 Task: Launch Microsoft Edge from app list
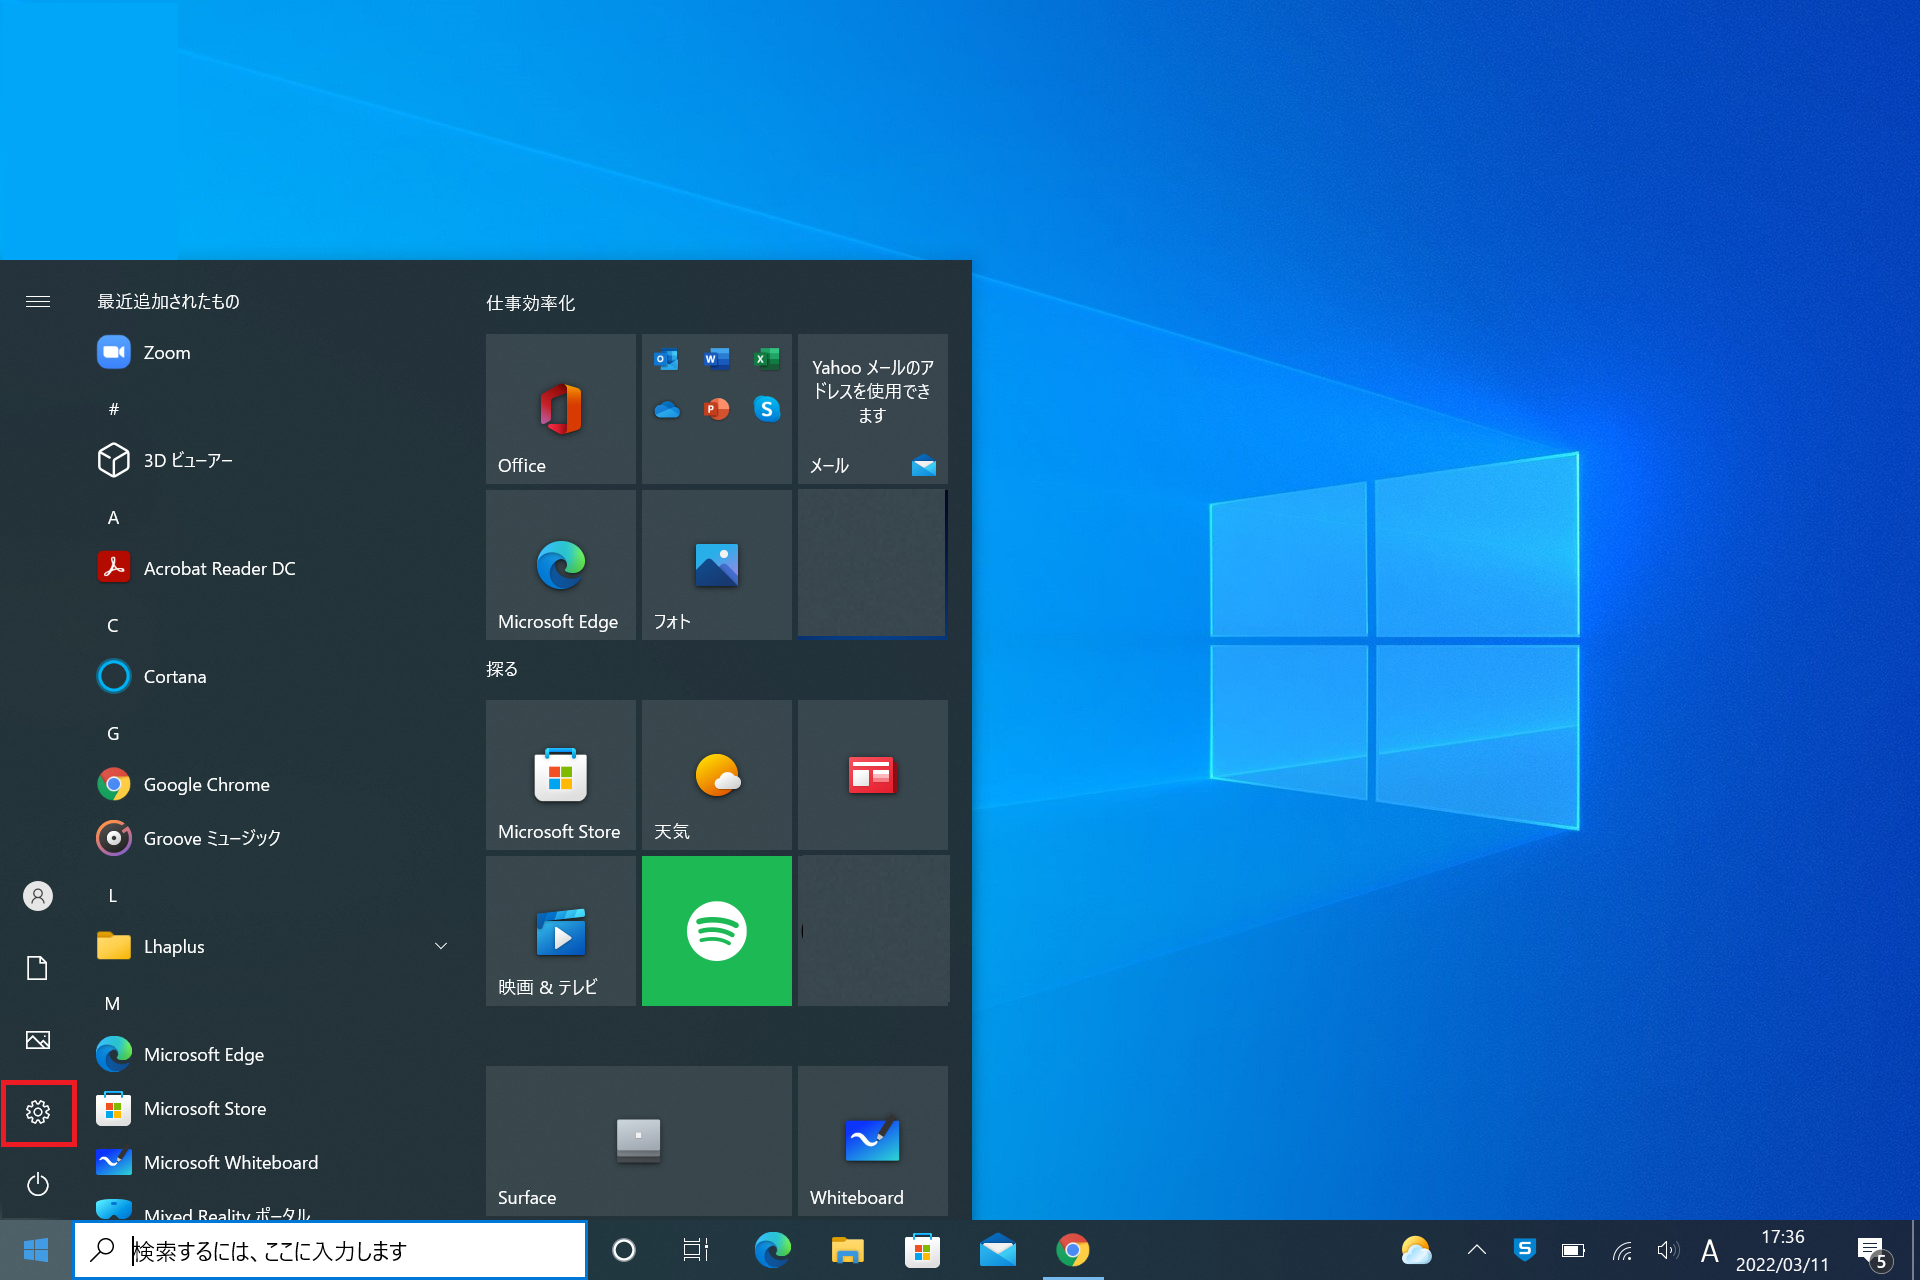(x=270, y=1054)
